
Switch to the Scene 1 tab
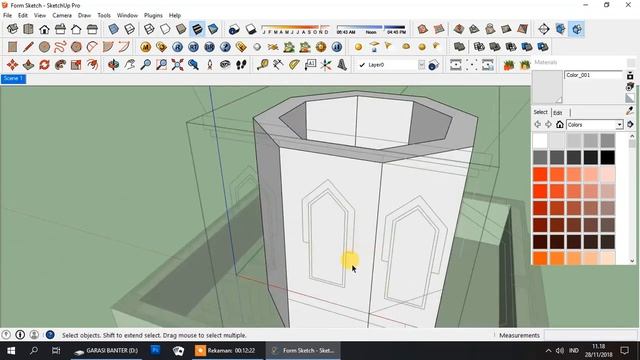[x=13, y=79]
